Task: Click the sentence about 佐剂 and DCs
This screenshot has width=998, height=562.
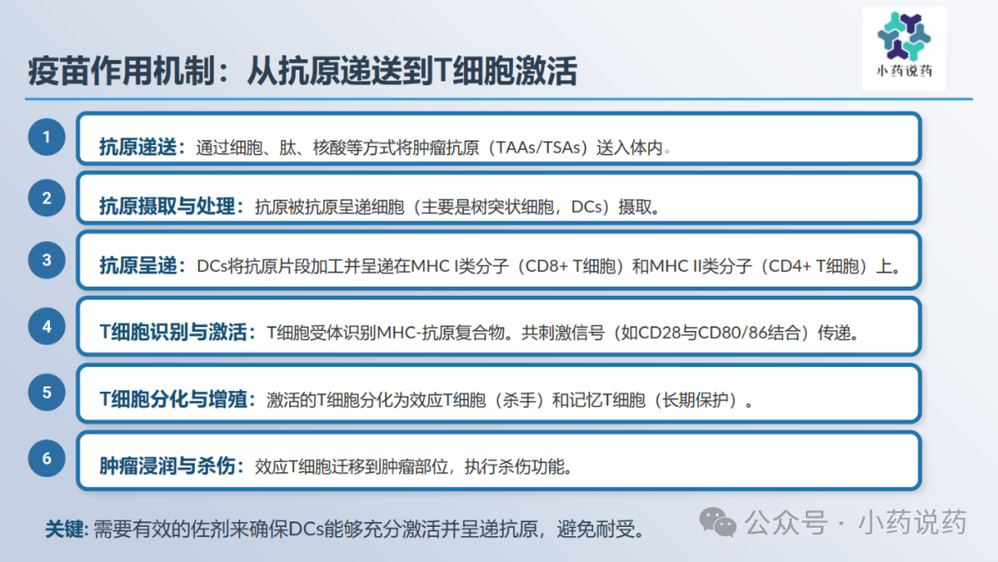Action: click(x=370, y=529)
